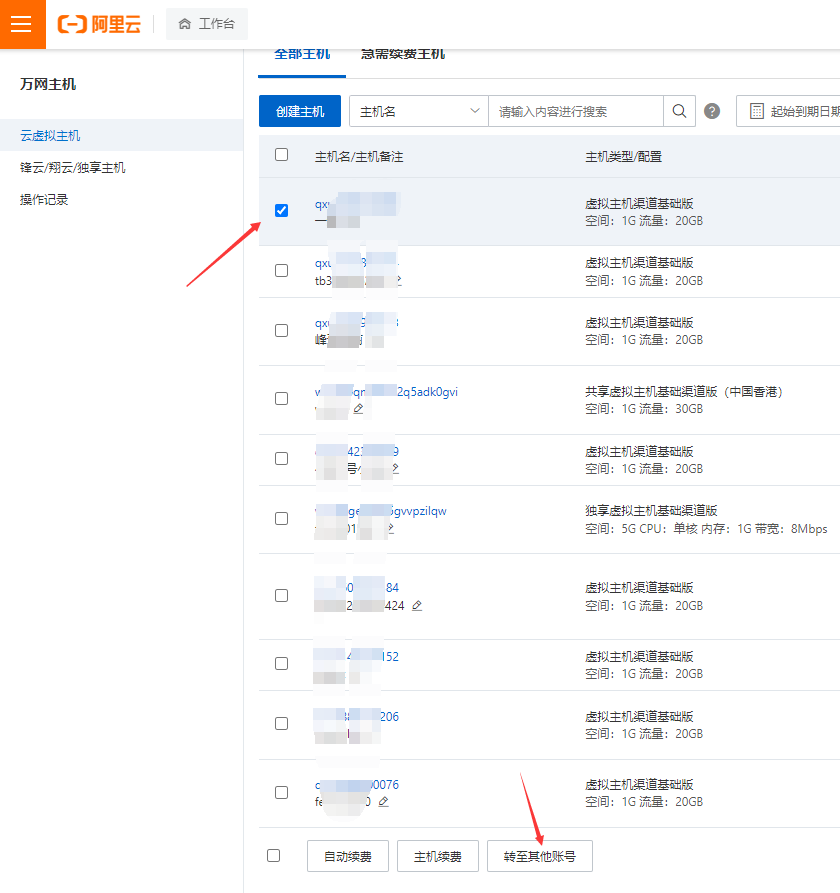The height and width of the screenshot is (893, 840).
Task: Open the 主机名 search type dropdown
Action: tap(418, 111)
